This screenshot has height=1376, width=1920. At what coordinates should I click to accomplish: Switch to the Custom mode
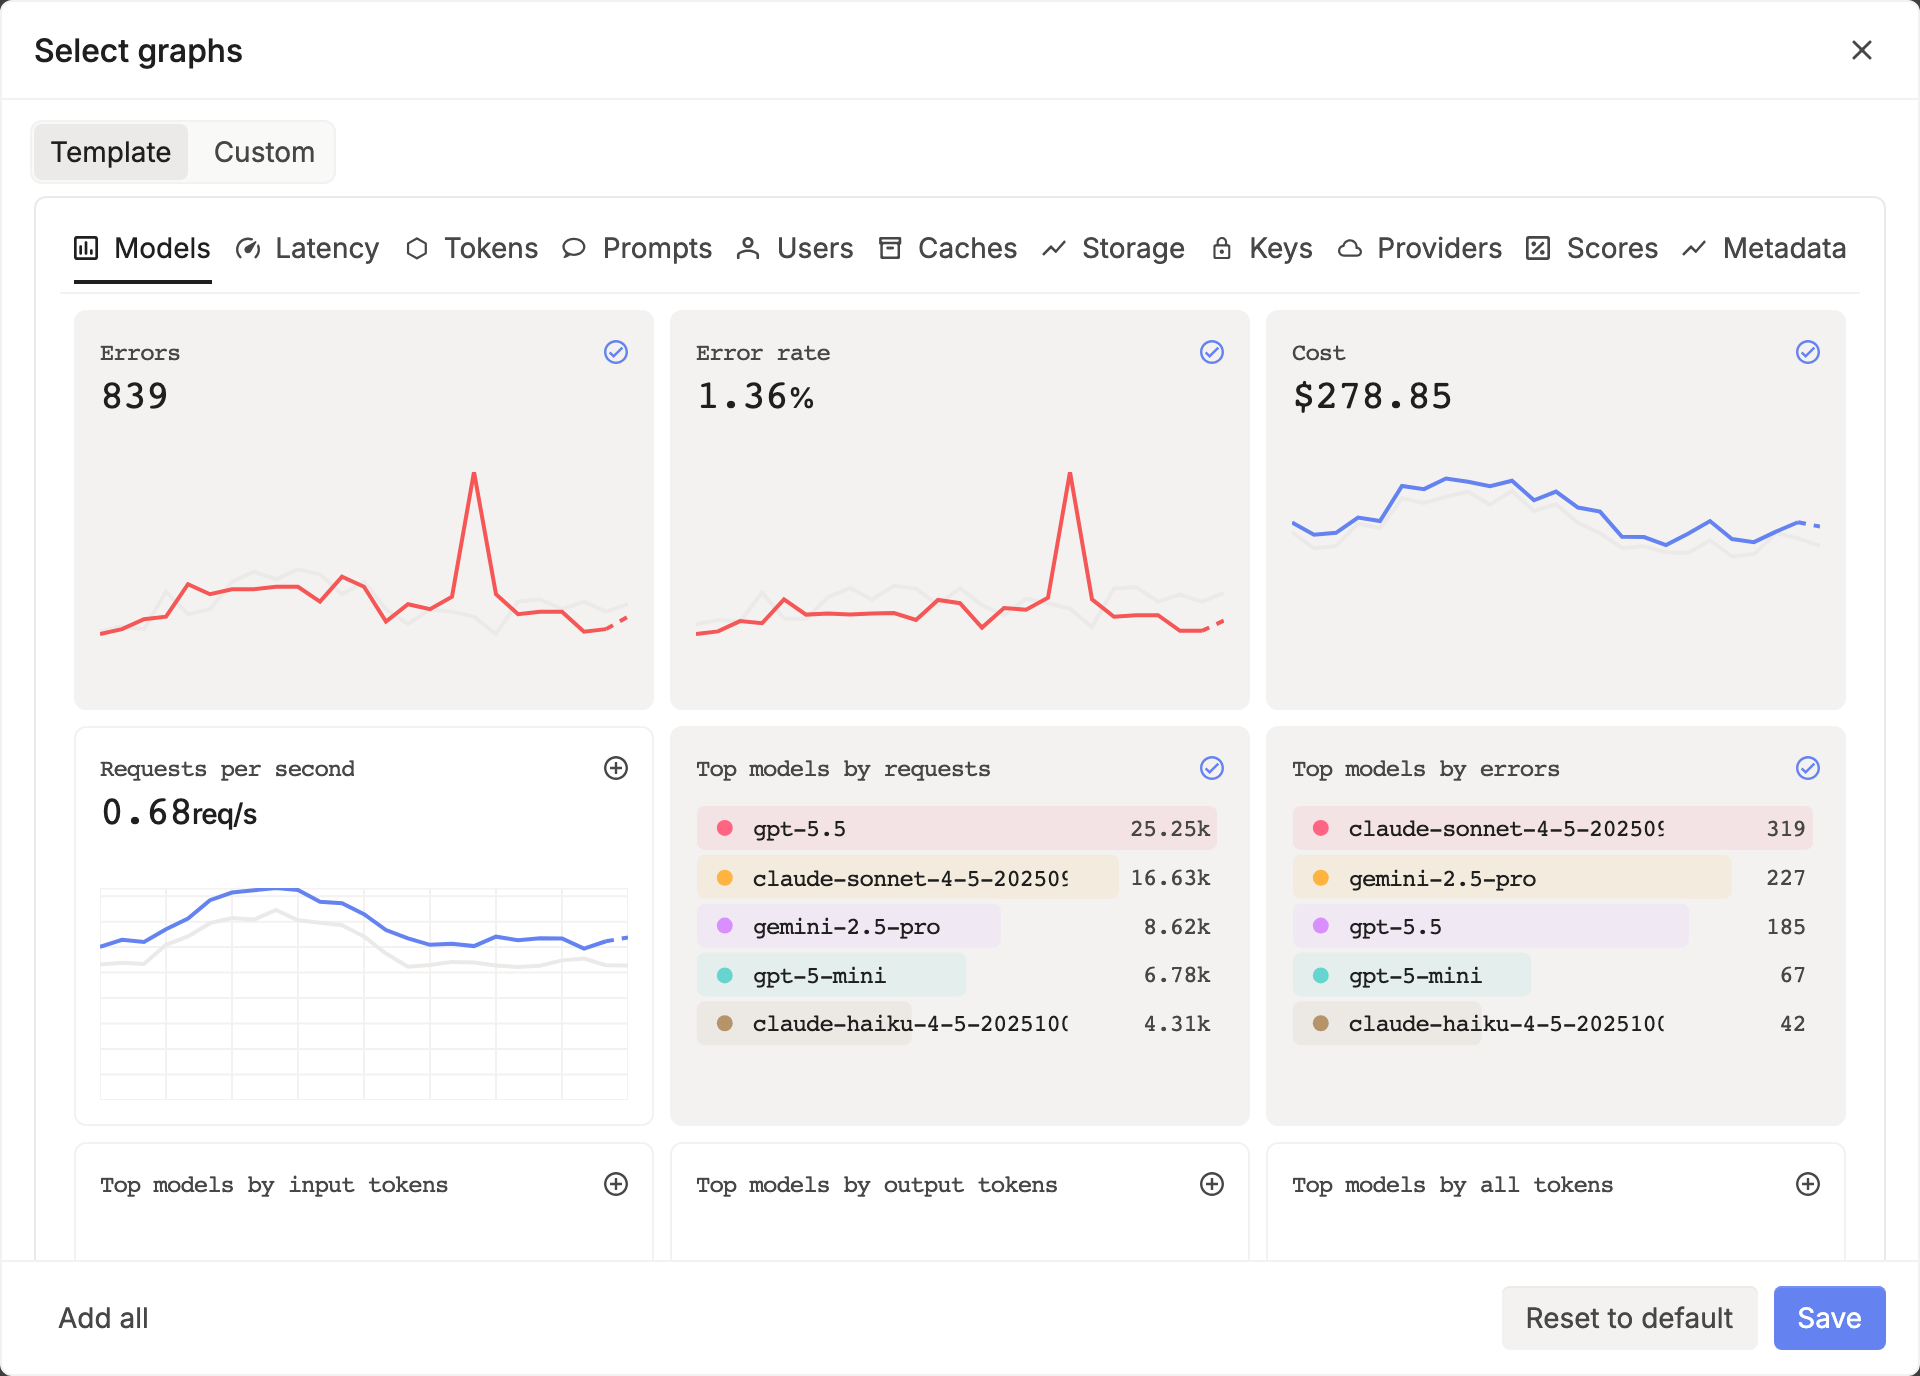pos(264,152)
